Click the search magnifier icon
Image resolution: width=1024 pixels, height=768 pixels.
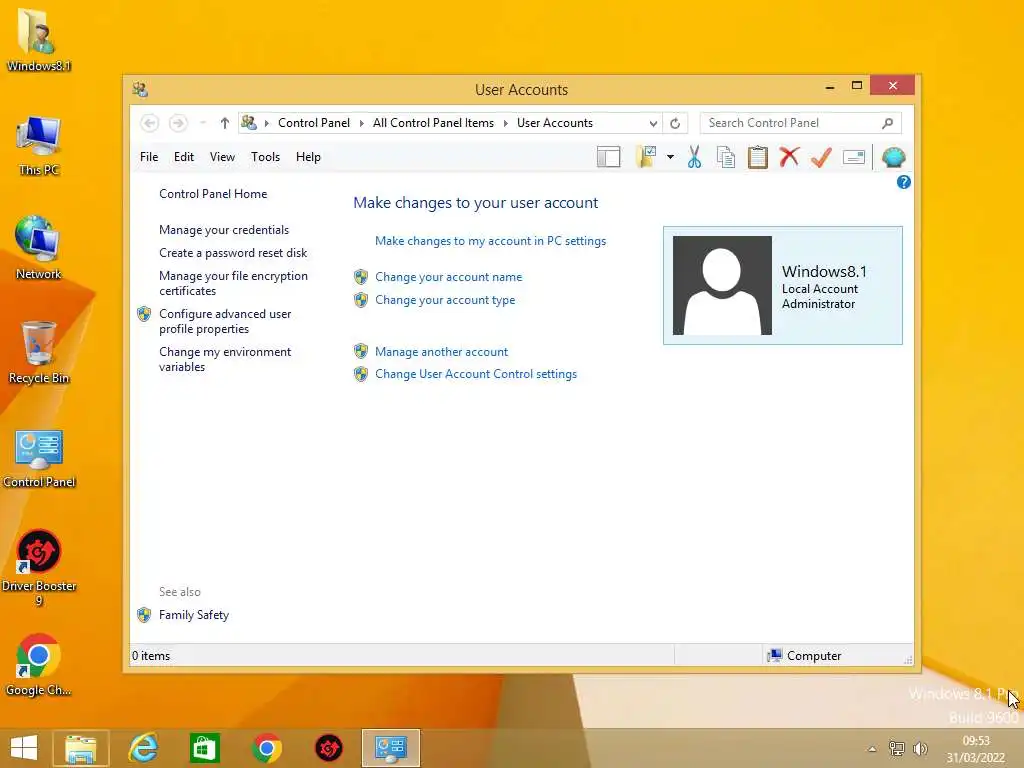[x=887, y=123]
